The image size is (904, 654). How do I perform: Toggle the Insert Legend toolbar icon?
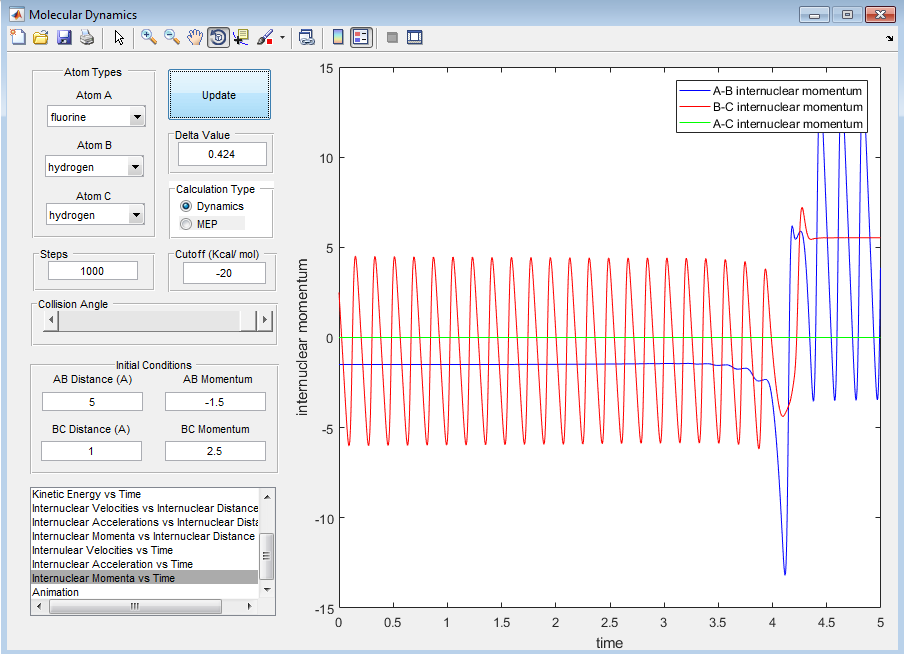click(361, 38)
